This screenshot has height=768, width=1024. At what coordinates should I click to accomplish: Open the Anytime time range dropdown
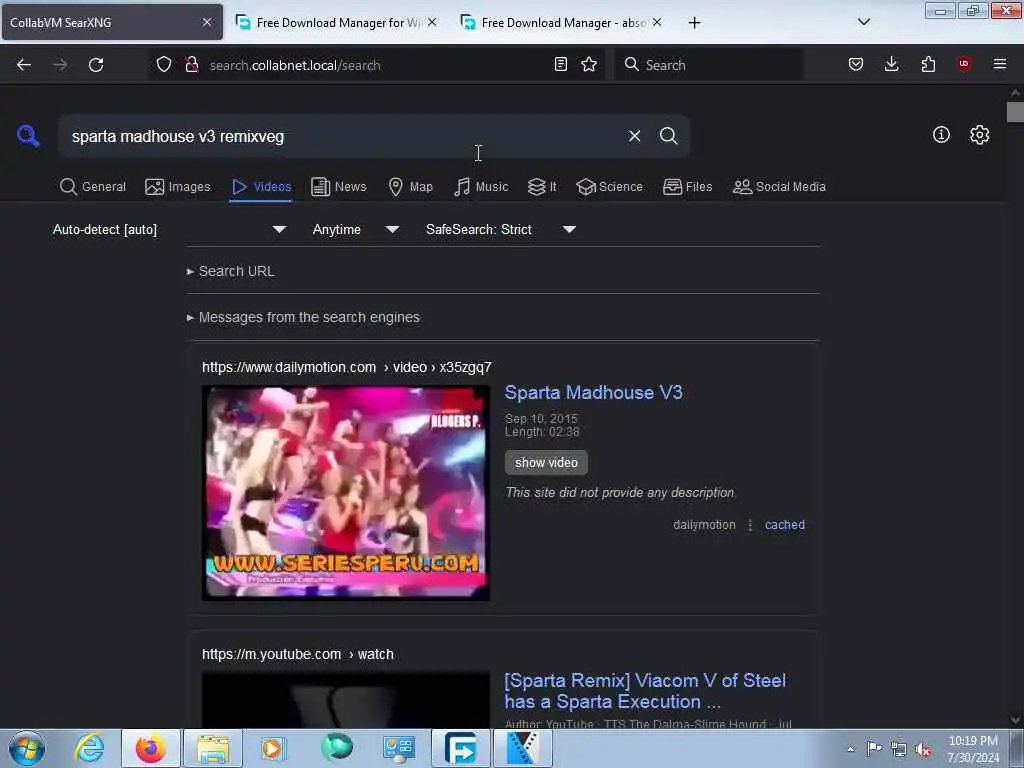coord(355,229)
